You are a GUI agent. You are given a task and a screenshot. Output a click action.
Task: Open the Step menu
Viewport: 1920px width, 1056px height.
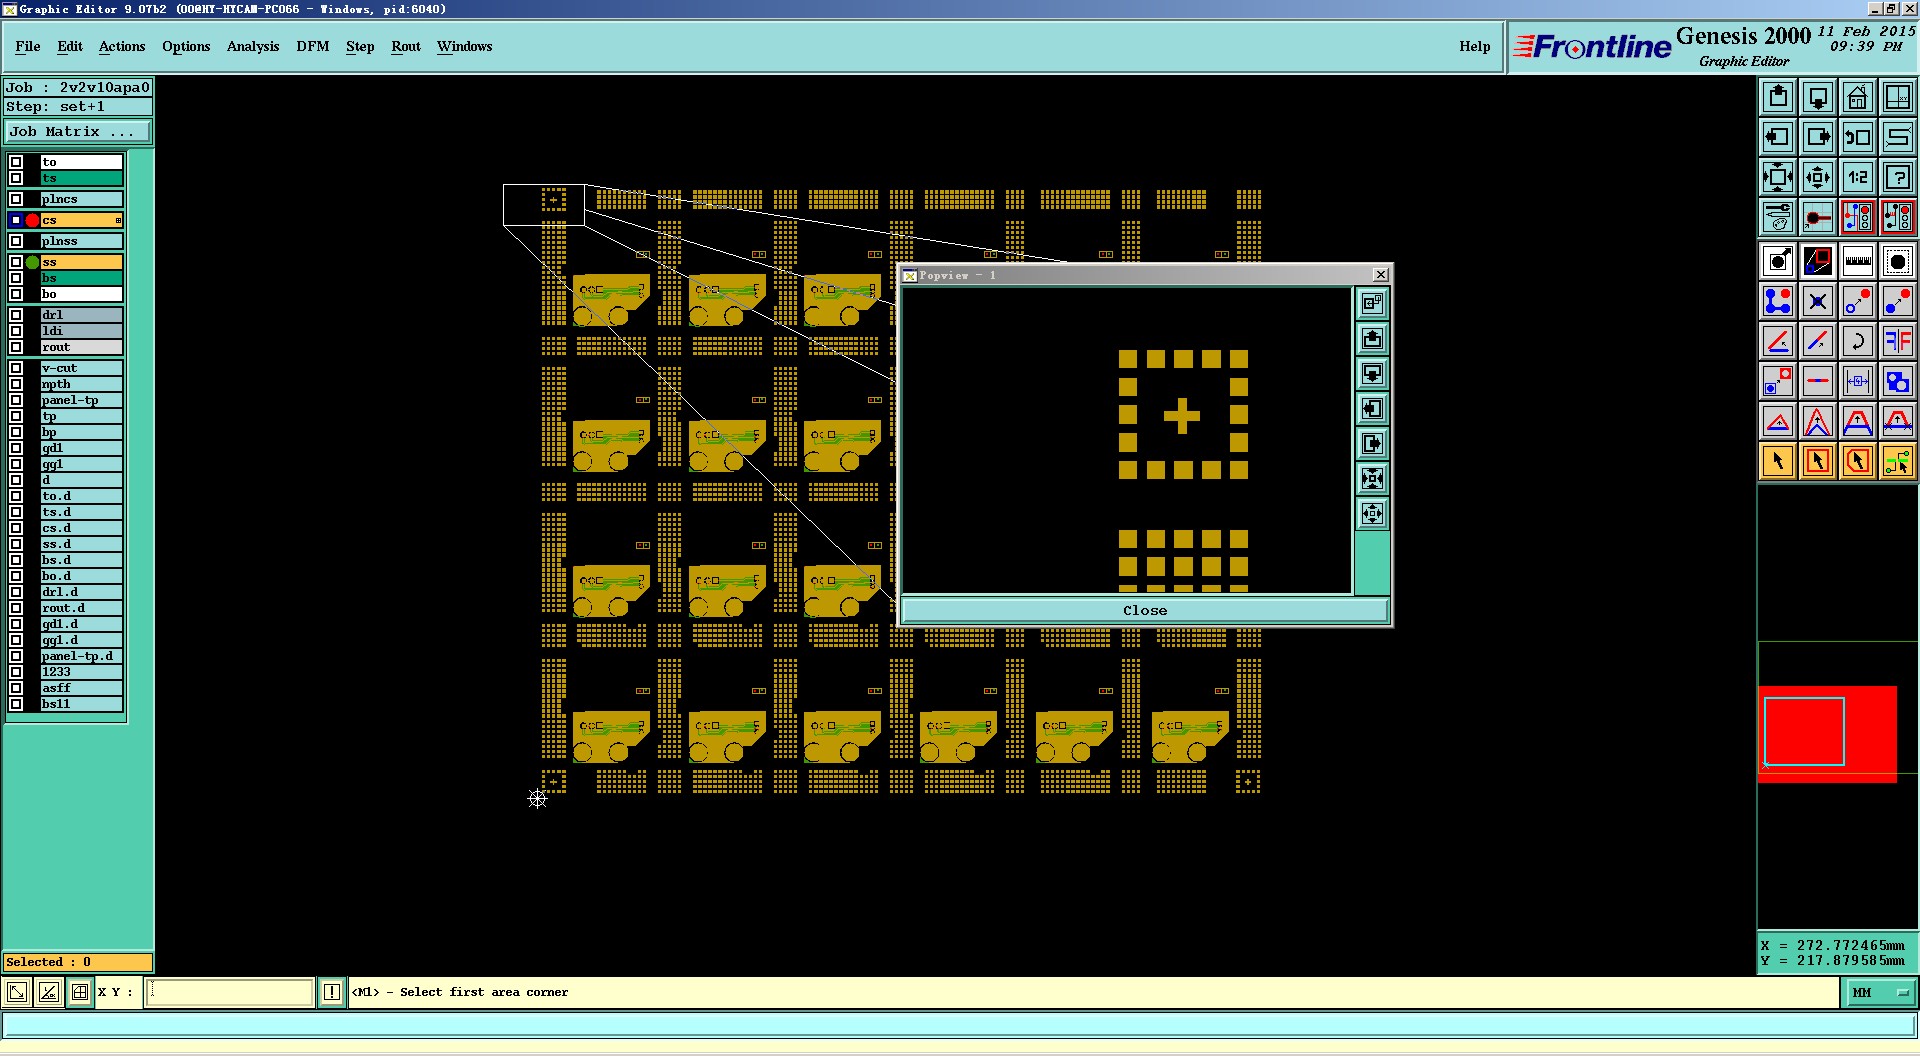(x=360, y=46)
